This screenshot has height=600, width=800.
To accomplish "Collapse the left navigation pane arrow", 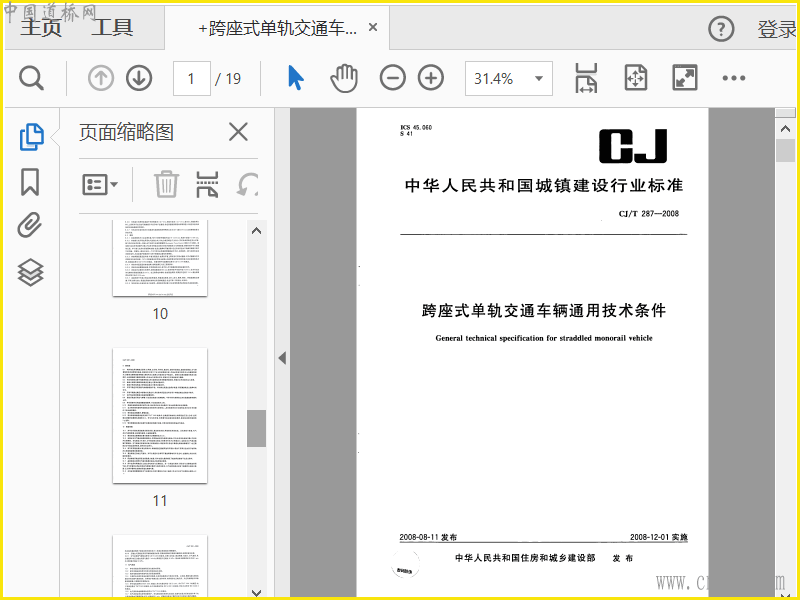I will [x=282, y=358].
